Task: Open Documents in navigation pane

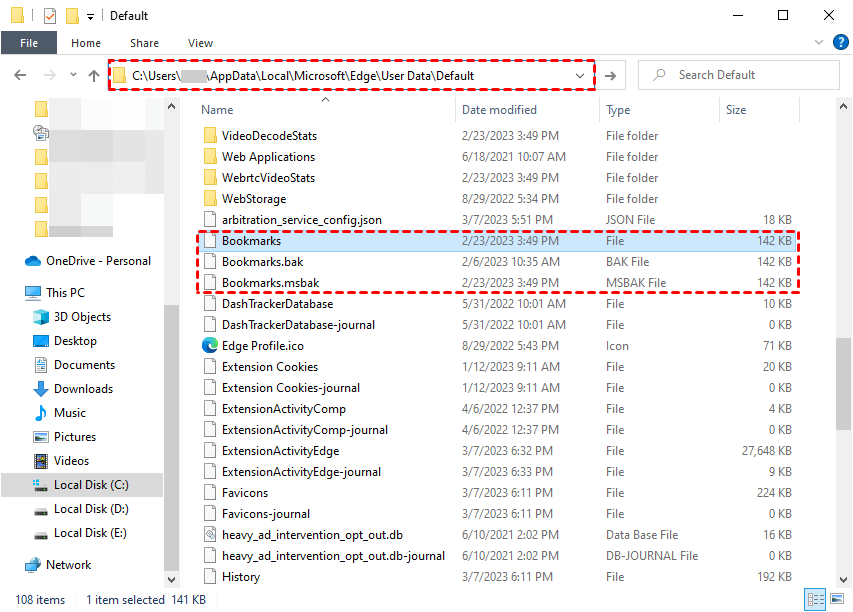Action: point(75,365)
